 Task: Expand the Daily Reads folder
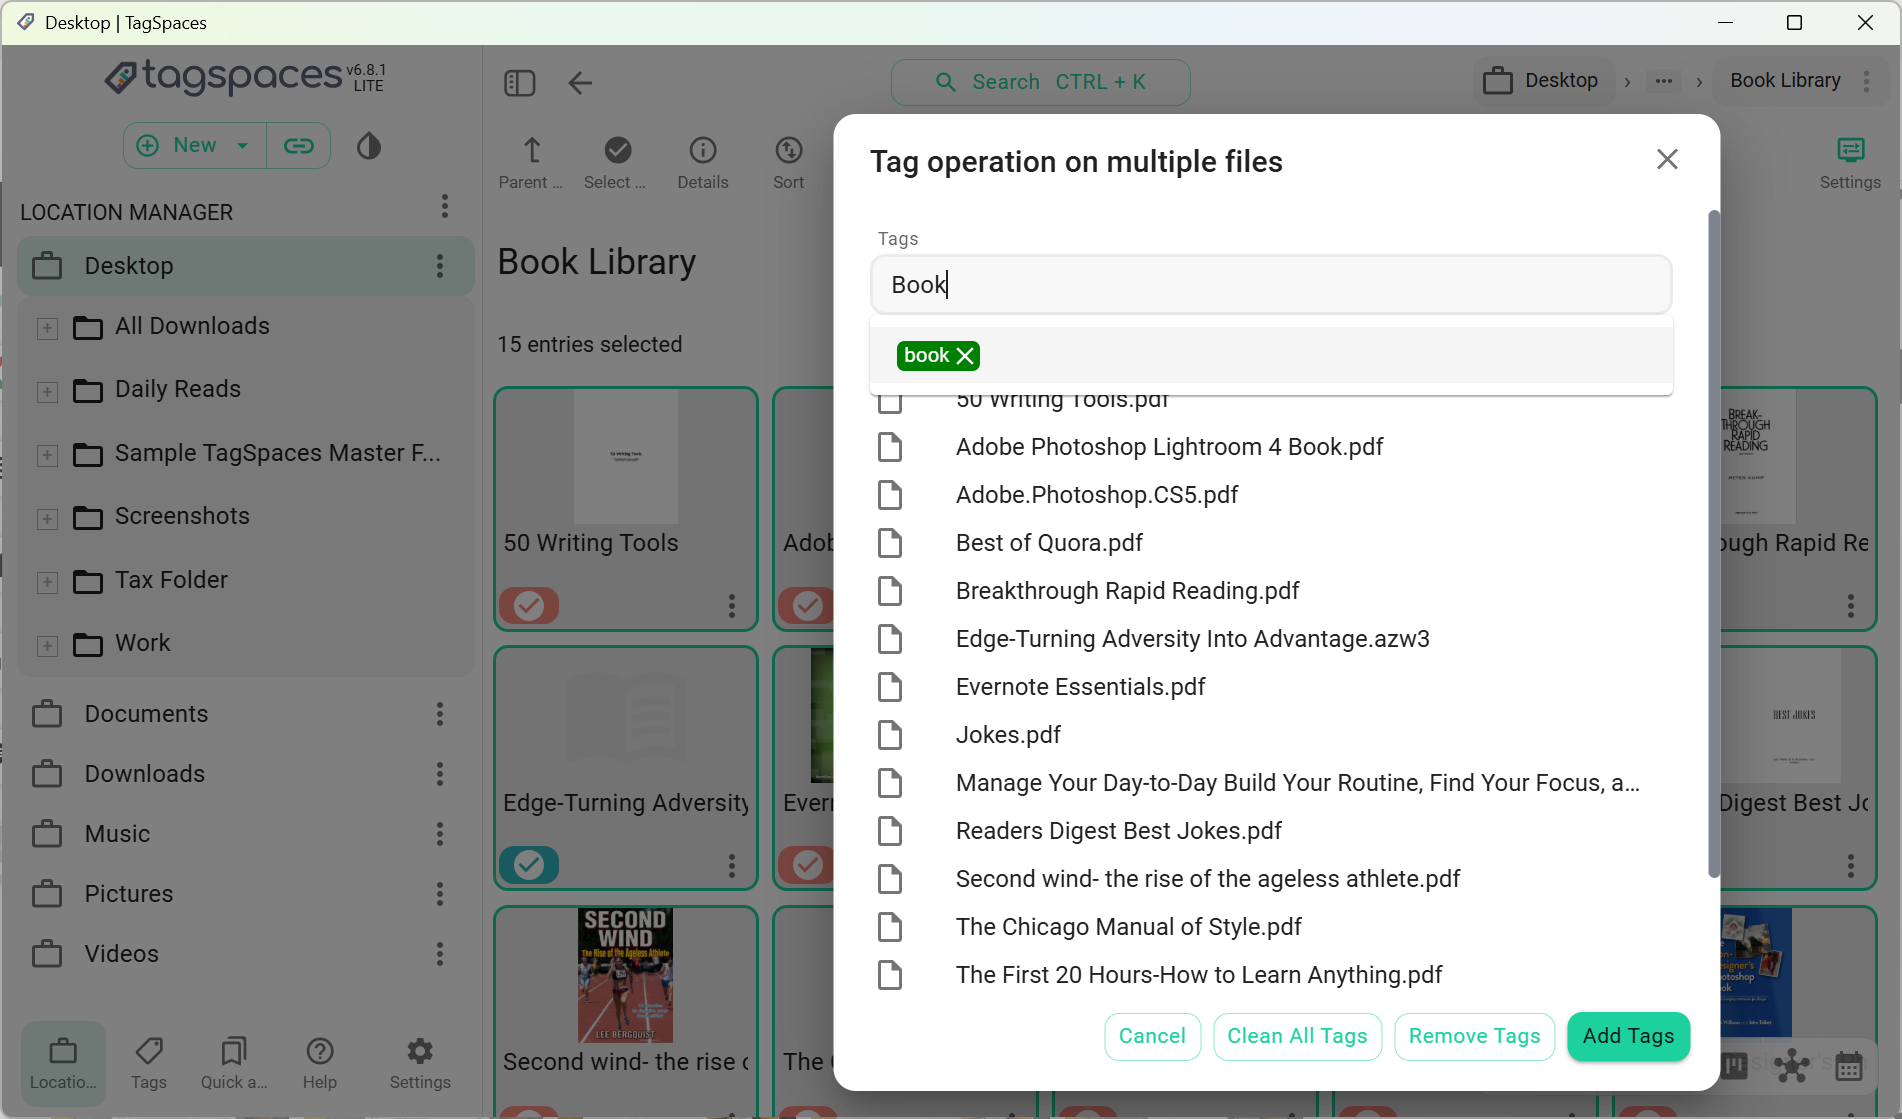coord(47,391)
